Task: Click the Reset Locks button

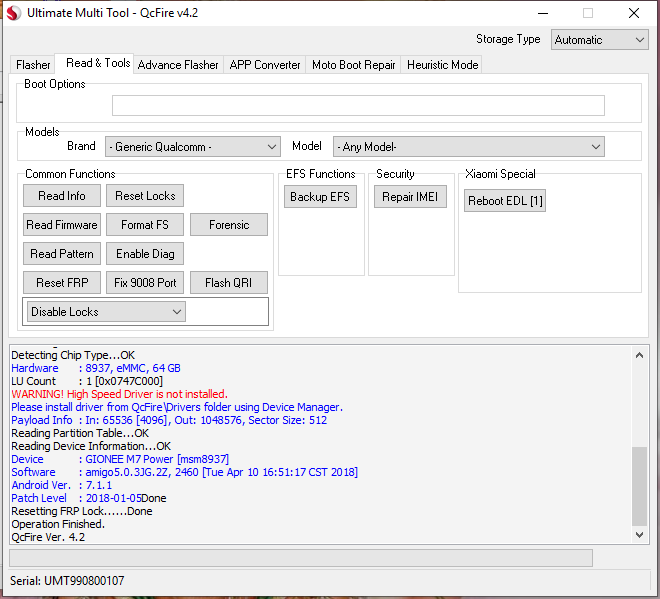Action: [x=145, y=196]
